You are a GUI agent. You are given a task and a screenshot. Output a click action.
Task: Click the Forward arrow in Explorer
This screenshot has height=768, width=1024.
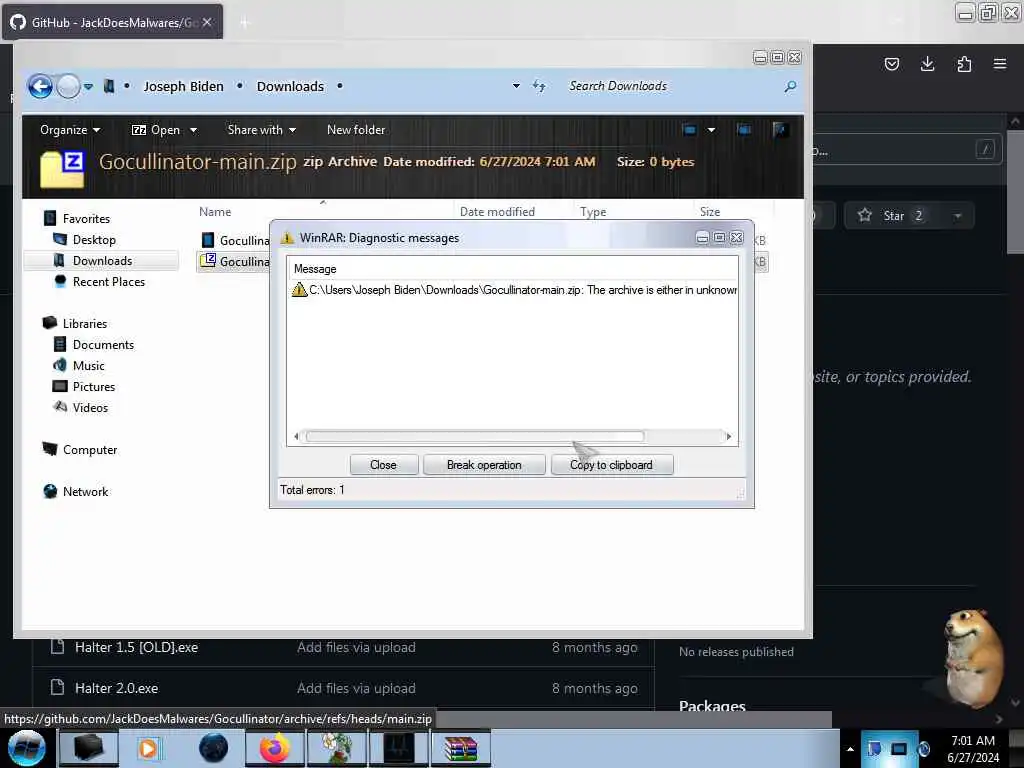(x=69, y=86)
